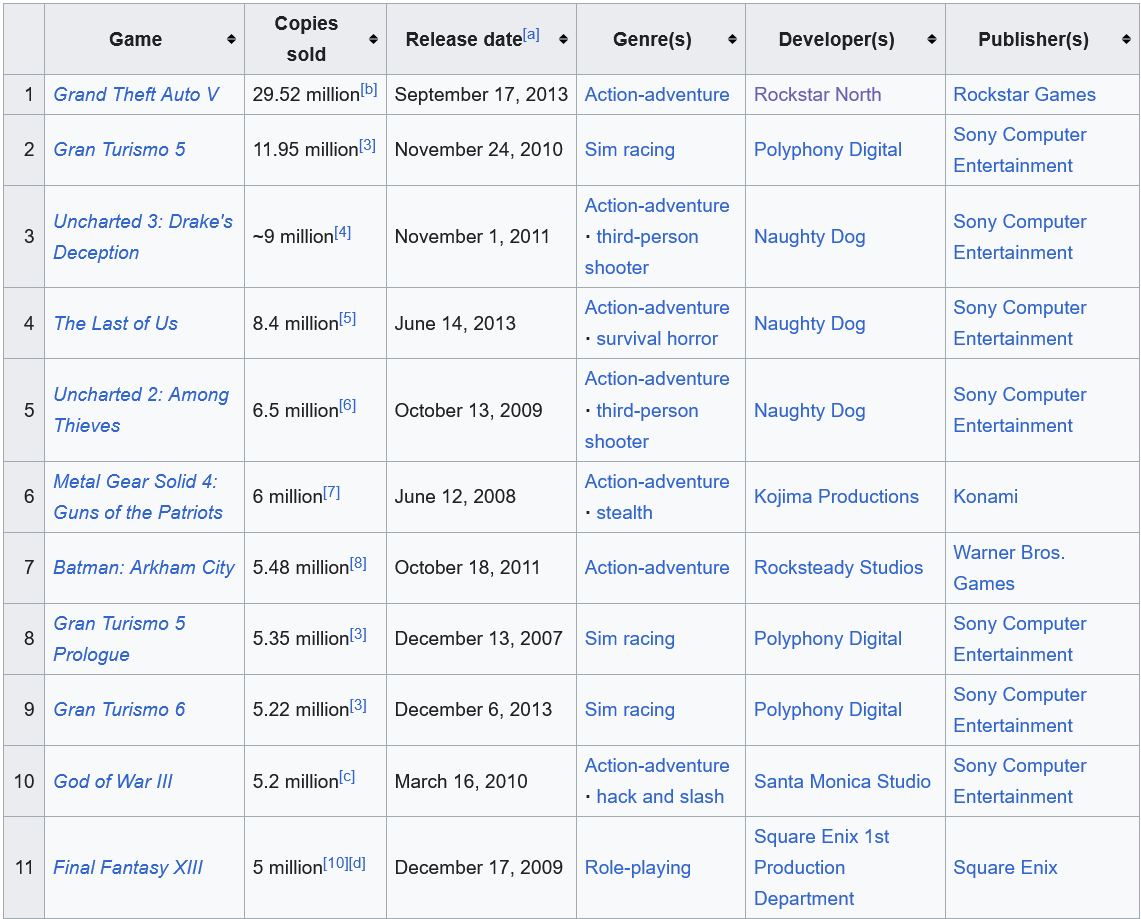Open hack and slash genre link
This screenshot has width=1141, height=919.
click(660, 797)
